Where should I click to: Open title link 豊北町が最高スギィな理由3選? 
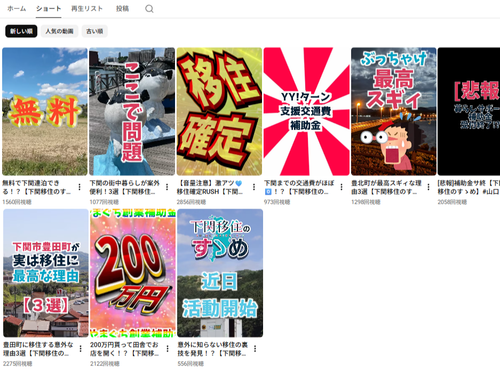pyautogui.click(x=386, y=187)
